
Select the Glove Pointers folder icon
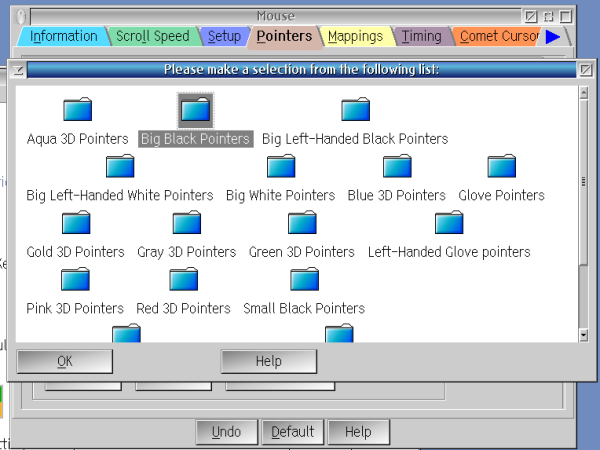point(502,166)
